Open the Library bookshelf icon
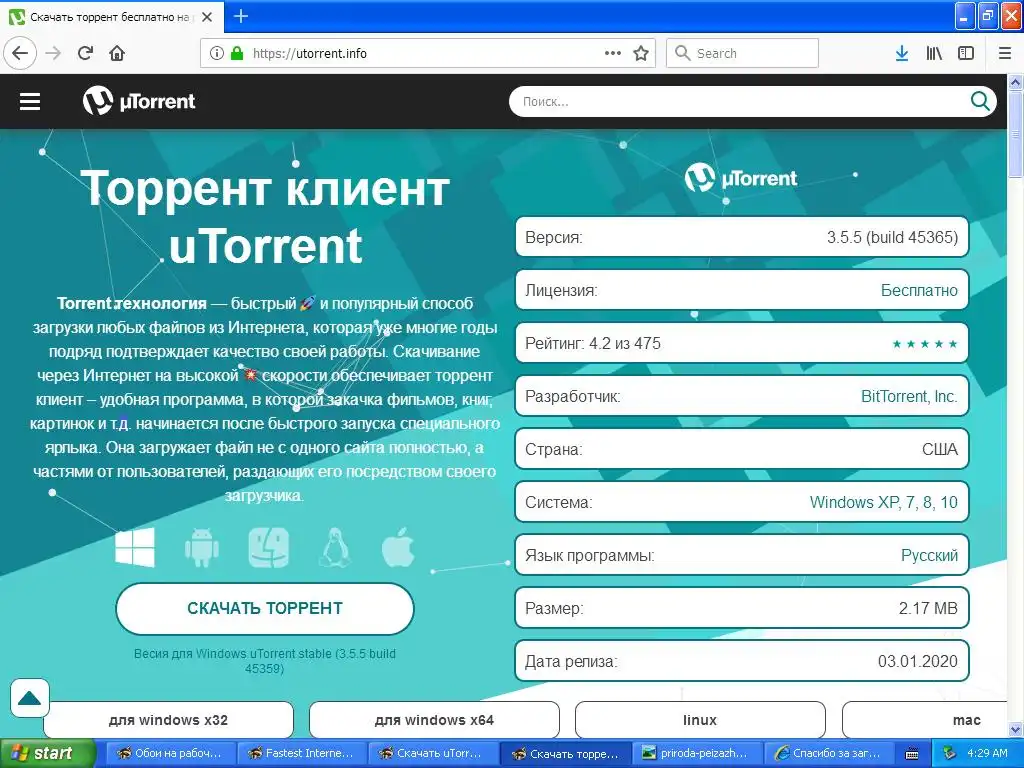 click(x=934, y=53)
